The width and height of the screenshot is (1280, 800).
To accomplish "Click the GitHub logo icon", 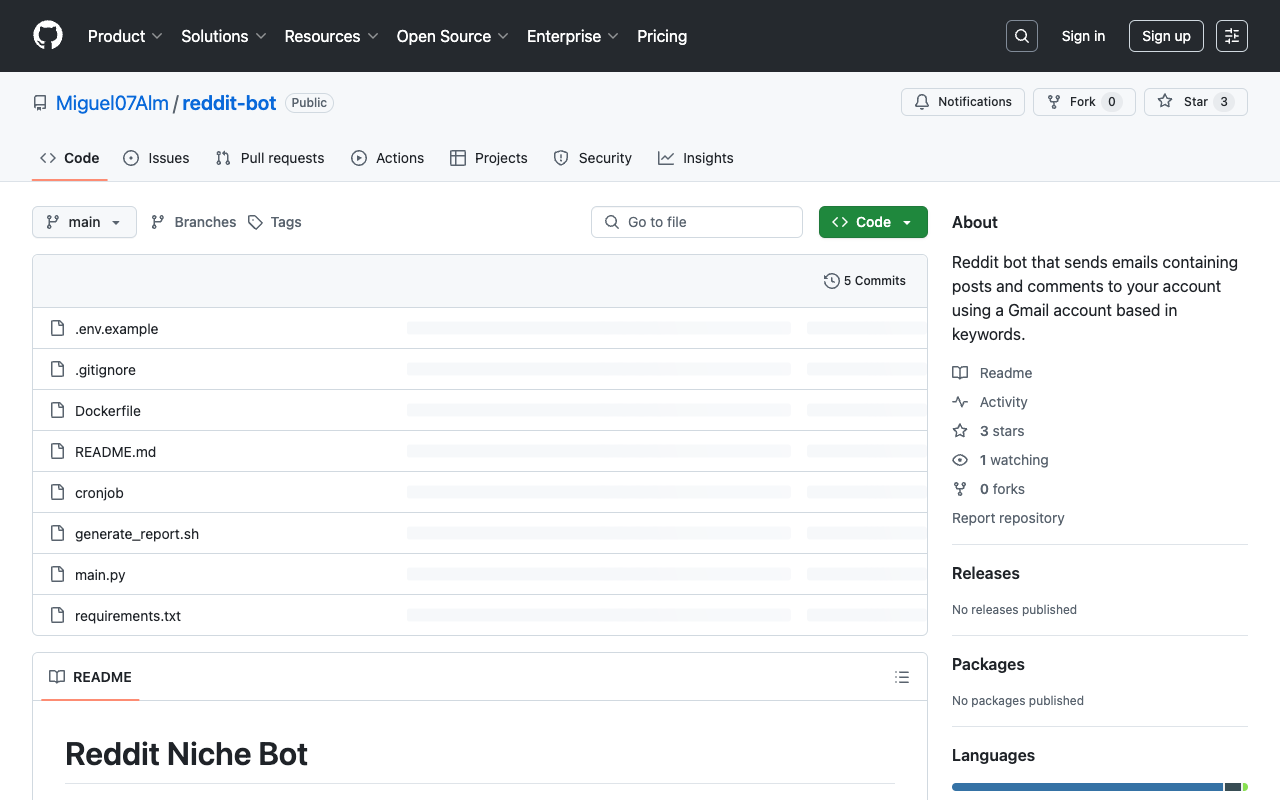I will coord(48,36).
